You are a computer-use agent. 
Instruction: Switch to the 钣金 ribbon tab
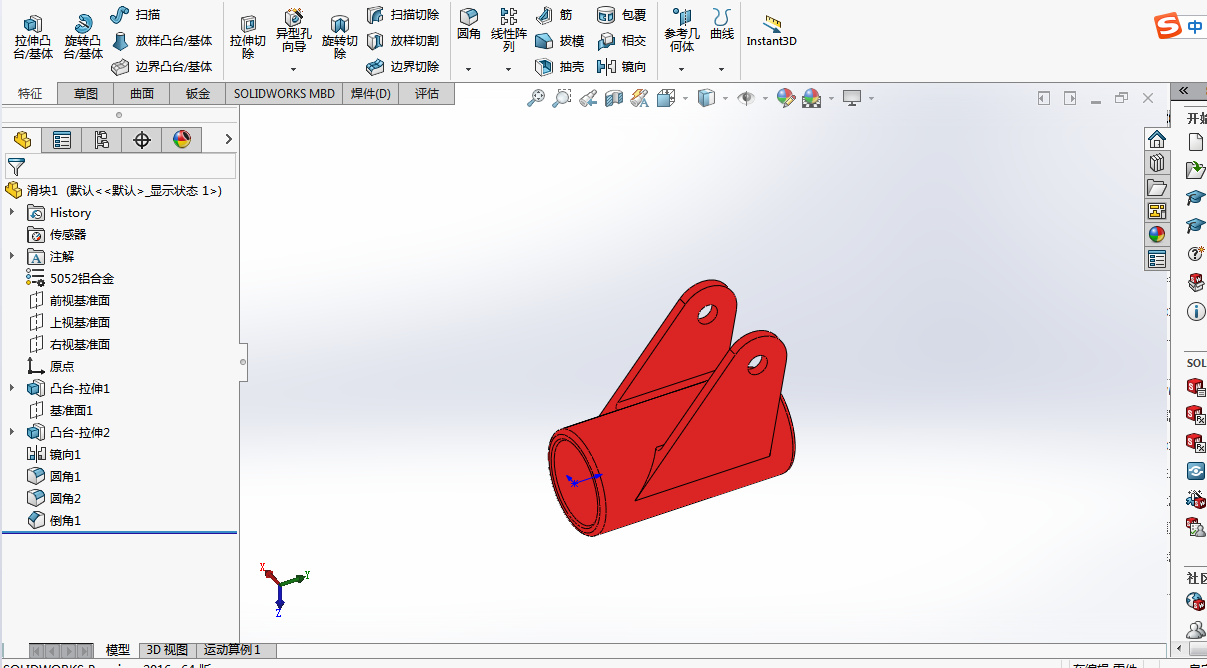(198, 94)
